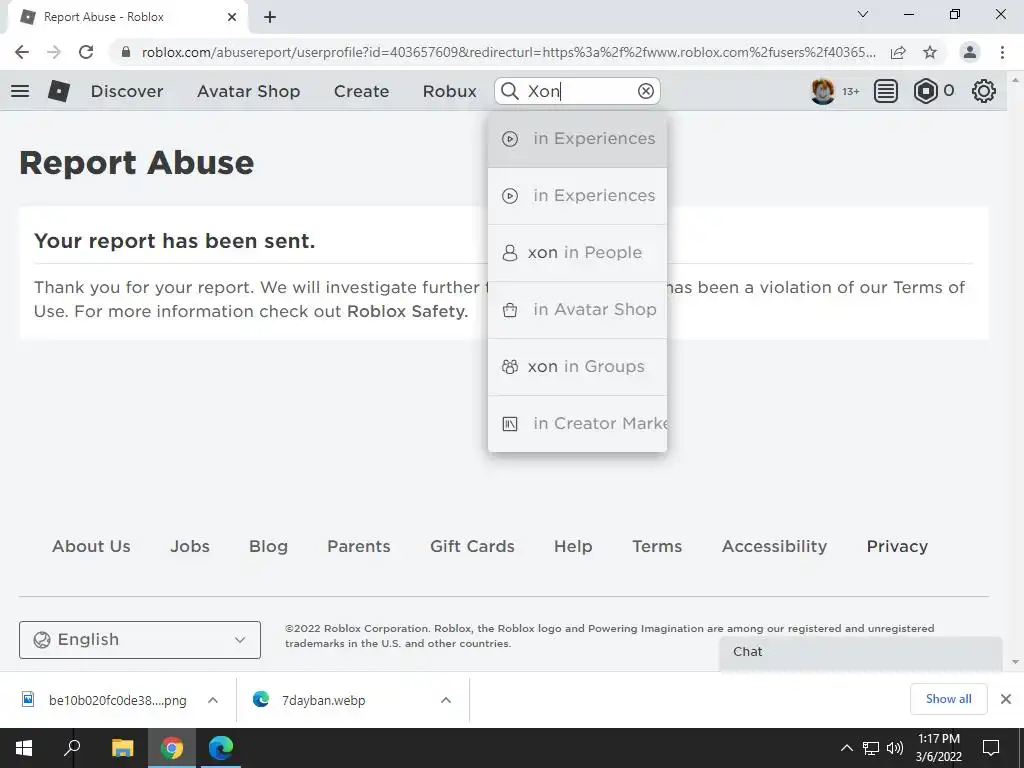The height and width of the screenshot is (768, 1024).
Task: Open File Explorer from the taskbar
Action: click(122, 748)
